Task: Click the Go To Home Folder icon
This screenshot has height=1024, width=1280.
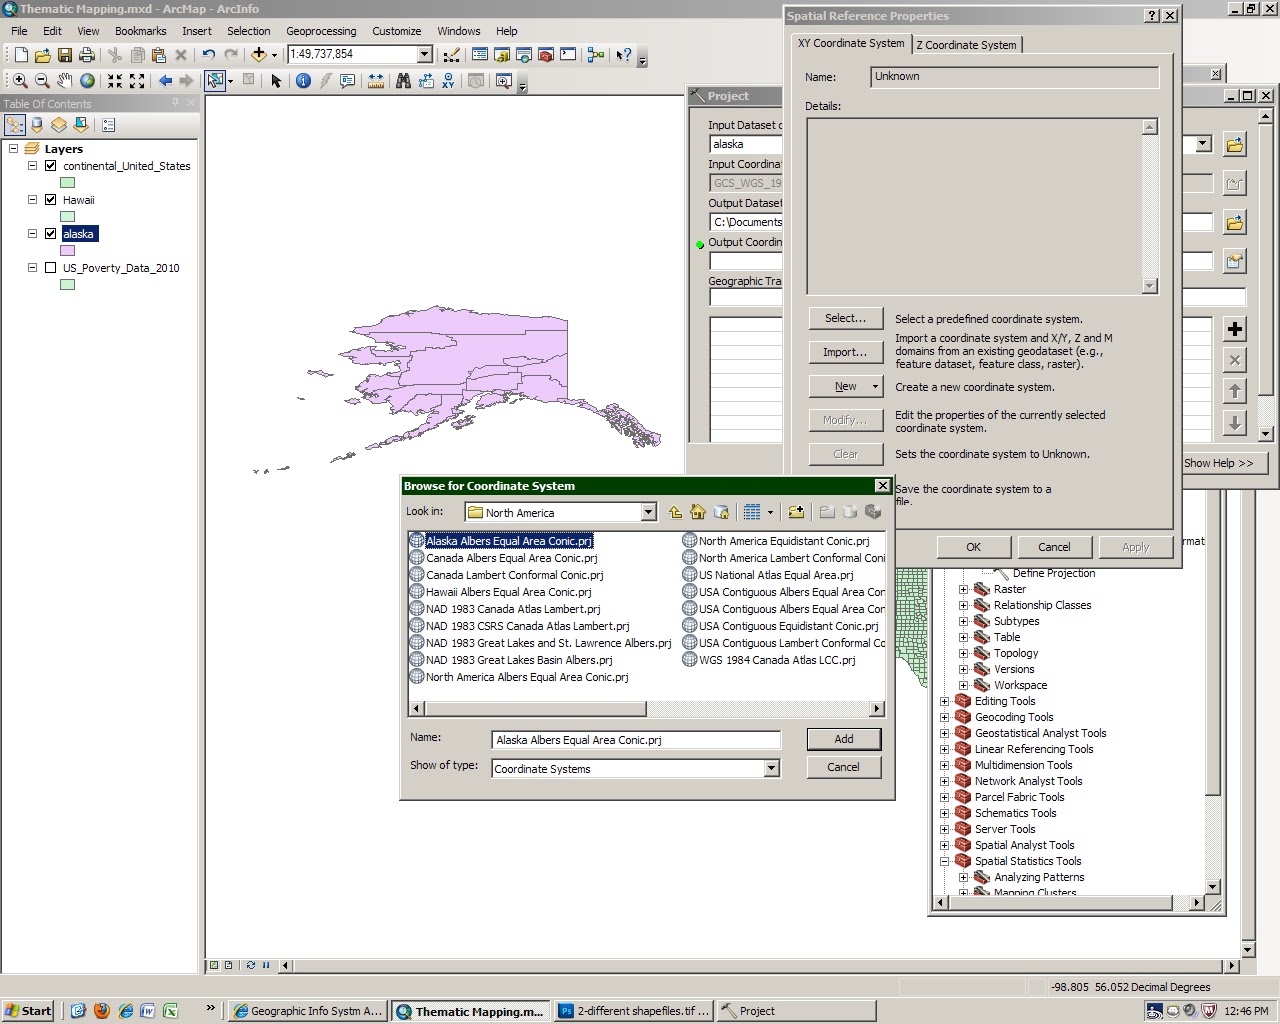Action: click(698, 512)
